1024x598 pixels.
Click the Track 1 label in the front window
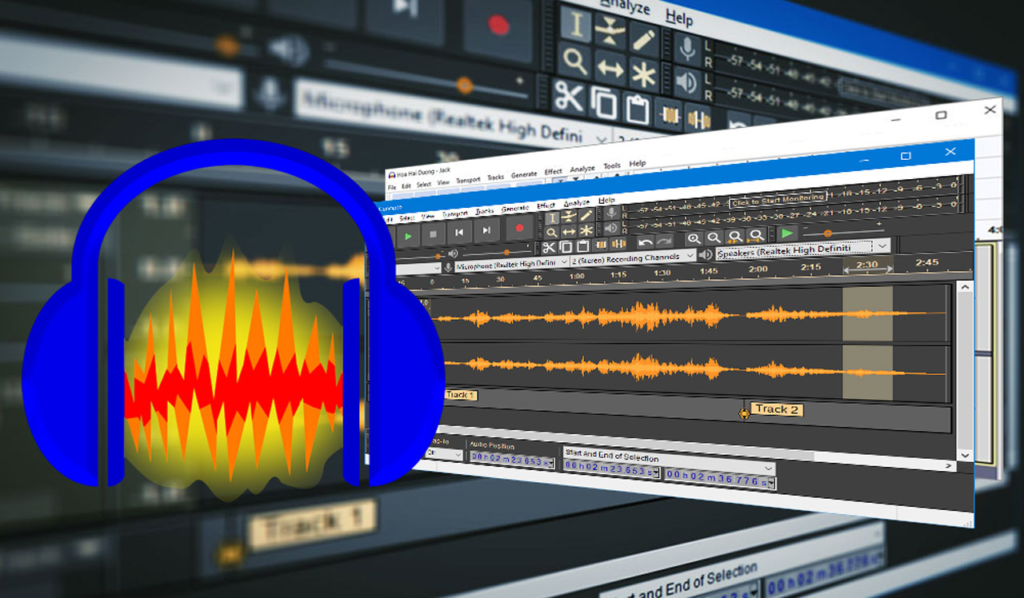[x=461, y=394]
